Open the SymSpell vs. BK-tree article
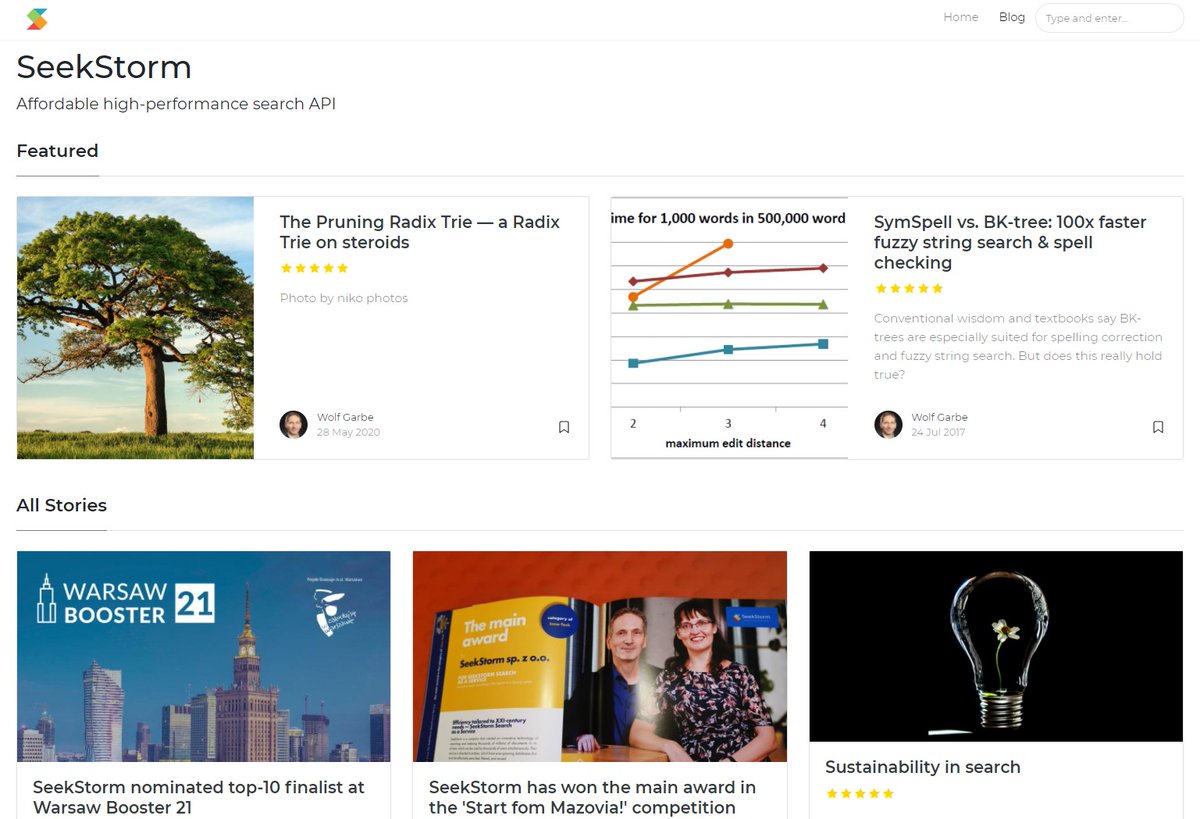This screenshot has width=1200, height=819. pyautogui.click(x=1010, y=241)
